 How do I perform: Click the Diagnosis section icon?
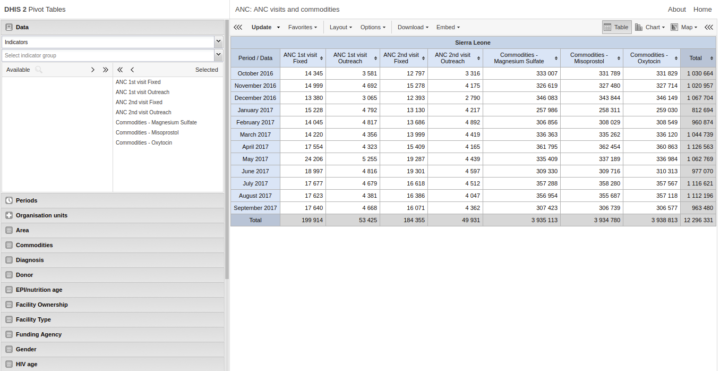click(9, 260)
